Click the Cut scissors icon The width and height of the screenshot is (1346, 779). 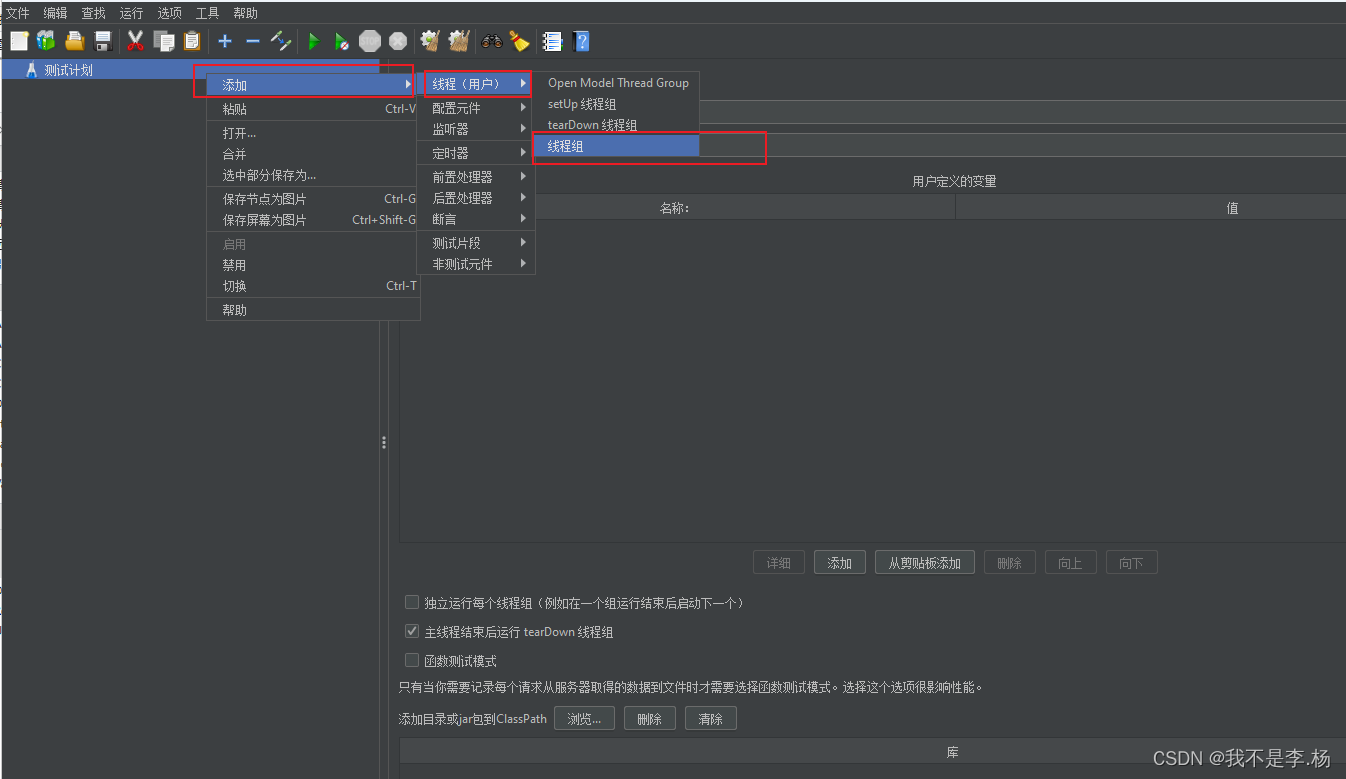[136, 41]
